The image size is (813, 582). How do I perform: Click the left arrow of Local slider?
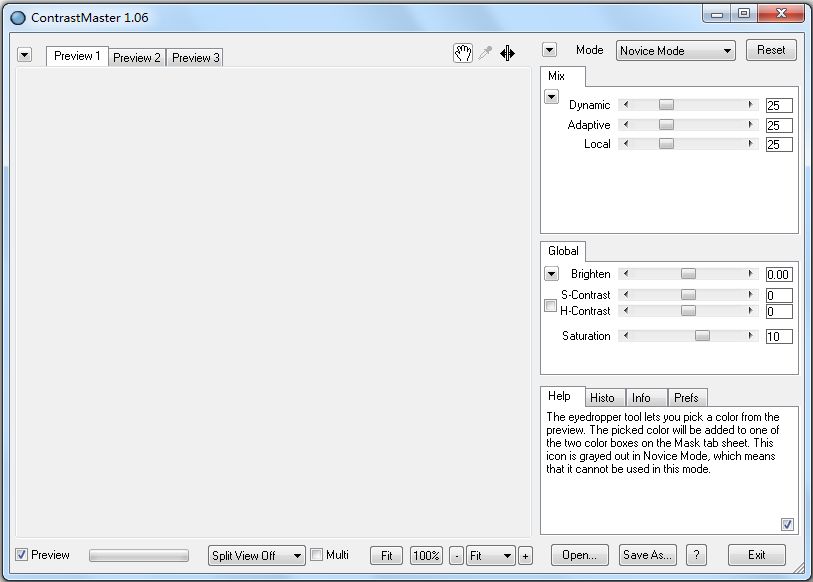tap(626, 144)
